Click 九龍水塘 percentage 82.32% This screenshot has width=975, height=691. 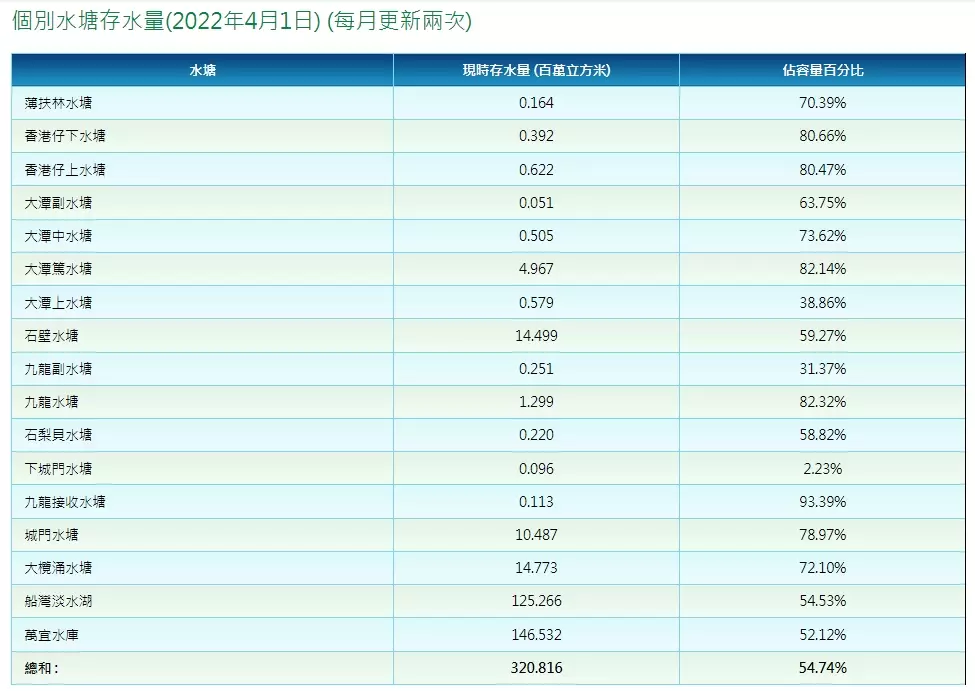point(823,402)
